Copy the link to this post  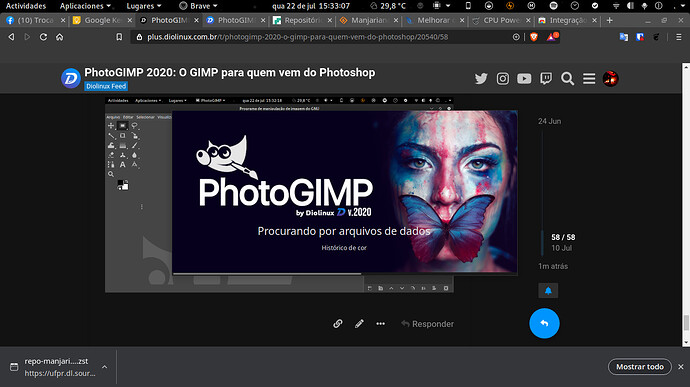point(338,324)
